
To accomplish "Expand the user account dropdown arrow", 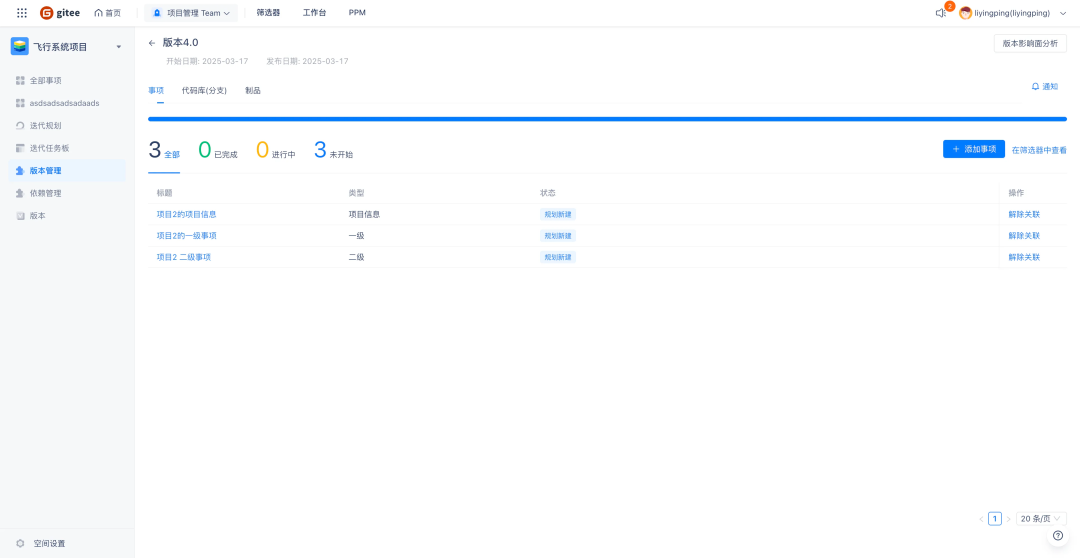I will (x=1063, y=13).
